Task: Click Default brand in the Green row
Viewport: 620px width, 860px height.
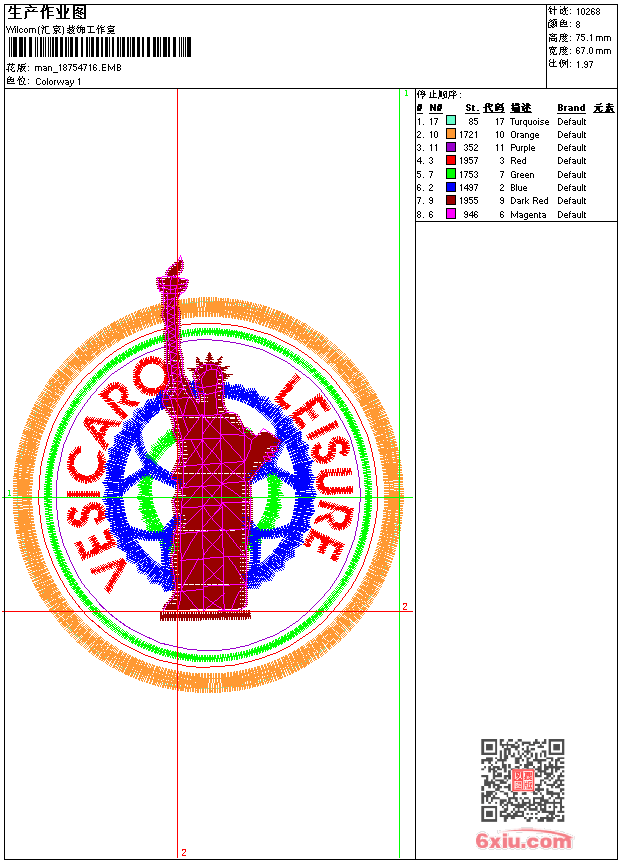Action: (572, 174)
